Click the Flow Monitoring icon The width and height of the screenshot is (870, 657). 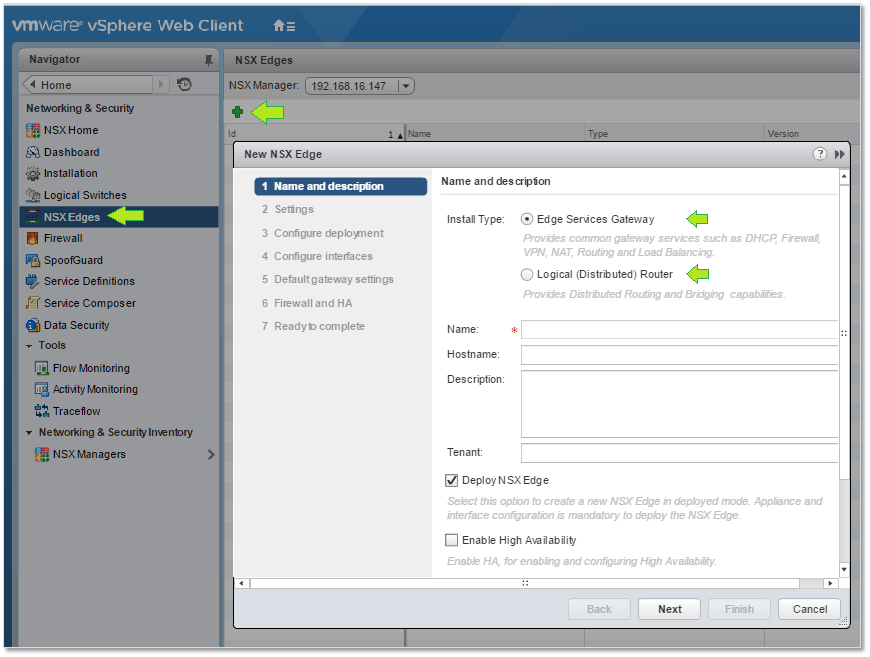click(x=42, y=368)
